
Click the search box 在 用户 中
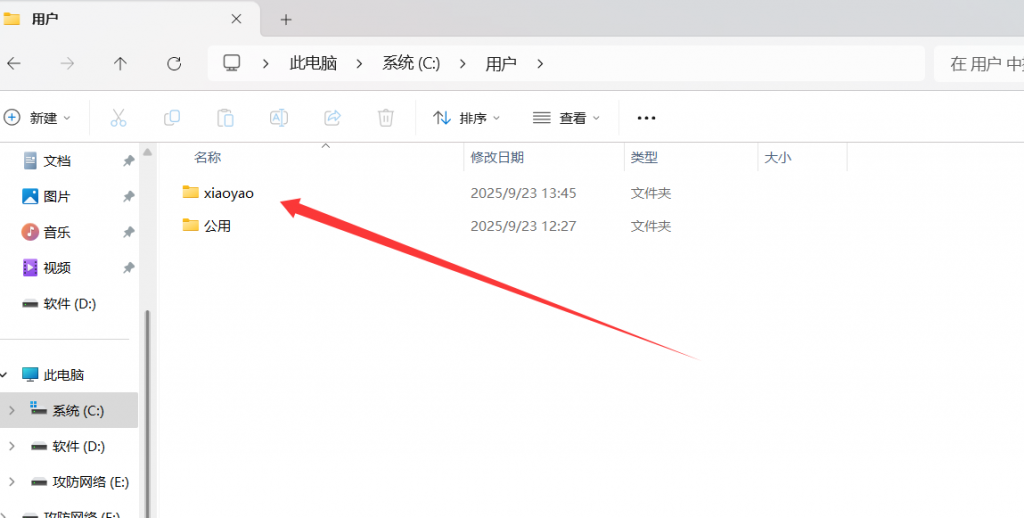click(x=980, y=63)
